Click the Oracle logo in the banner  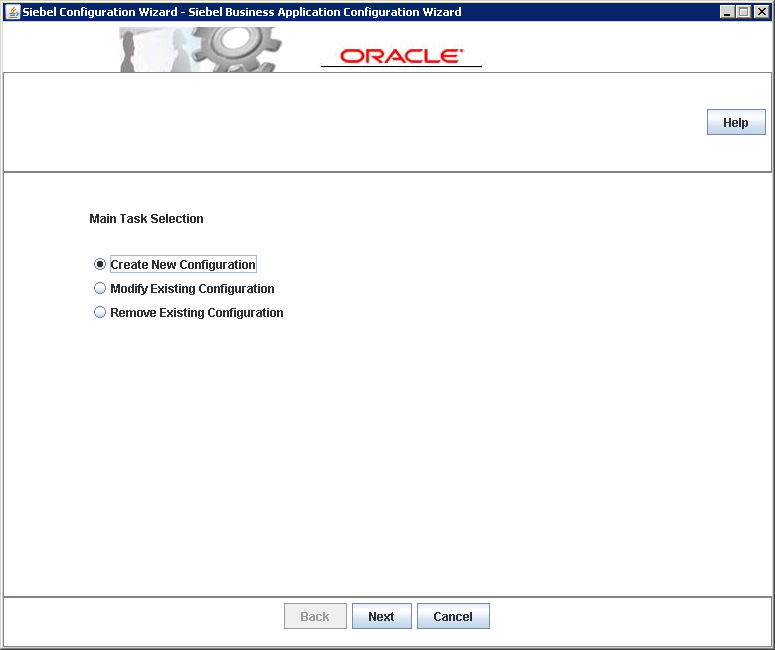401,56
